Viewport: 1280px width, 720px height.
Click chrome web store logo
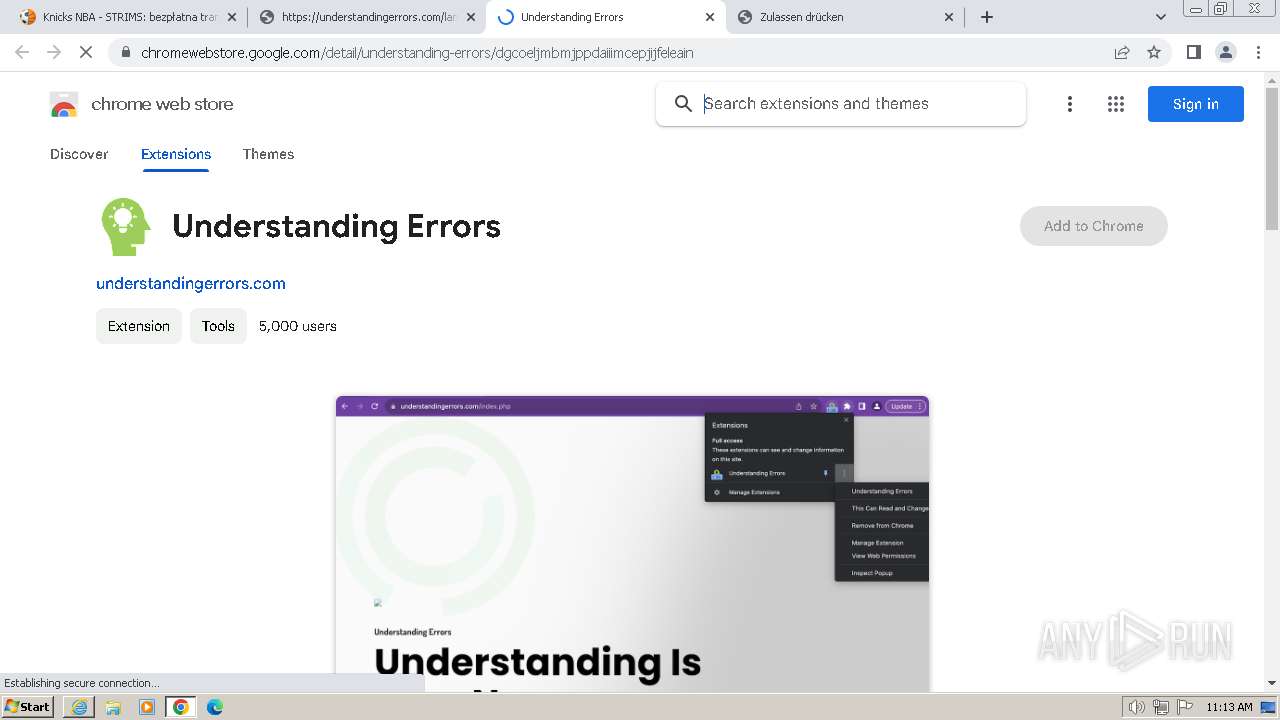[142, 104]
